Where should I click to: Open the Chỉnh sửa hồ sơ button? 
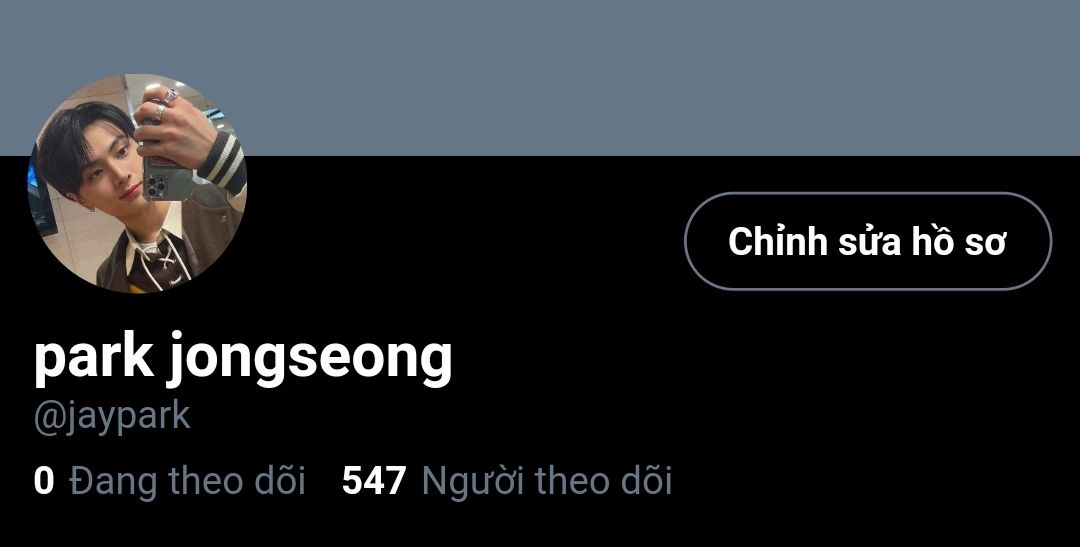pos(868,241)
